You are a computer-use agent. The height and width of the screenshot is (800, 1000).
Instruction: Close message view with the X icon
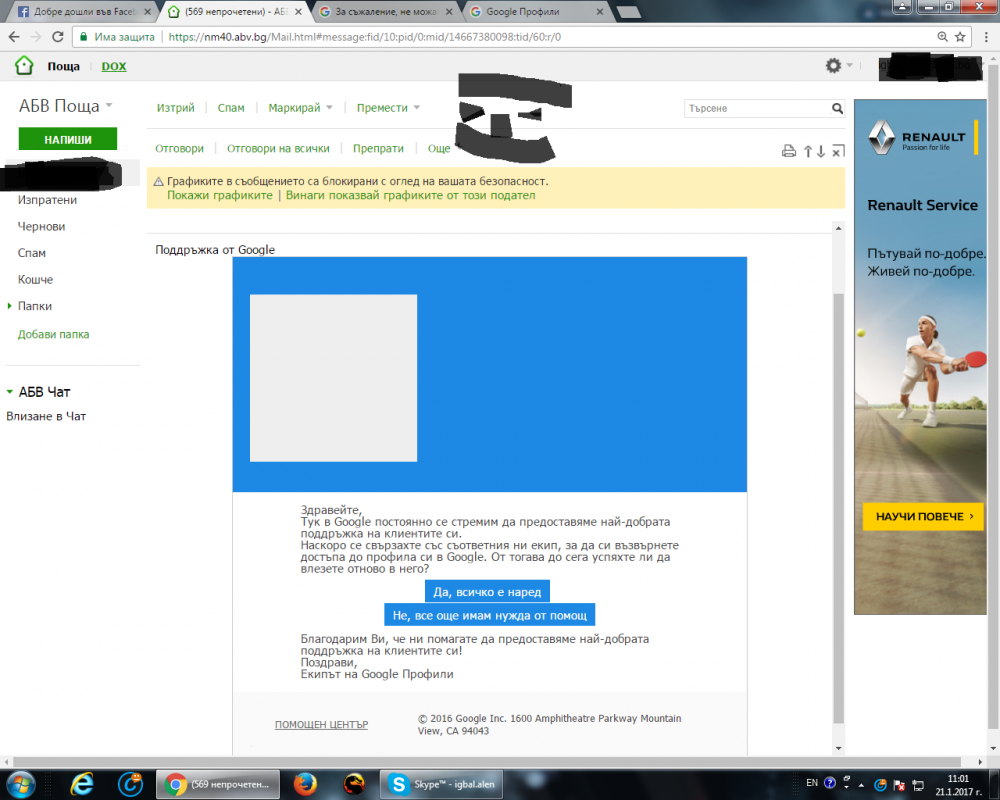click(838, 151)
